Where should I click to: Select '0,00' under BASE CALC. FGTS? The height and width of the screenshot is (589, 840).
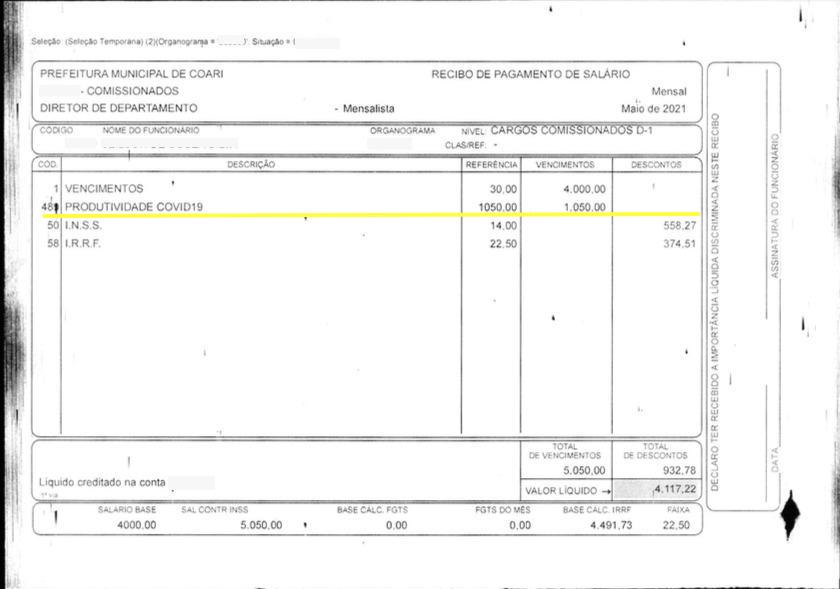pyautogui.click(x=396, y=525)
